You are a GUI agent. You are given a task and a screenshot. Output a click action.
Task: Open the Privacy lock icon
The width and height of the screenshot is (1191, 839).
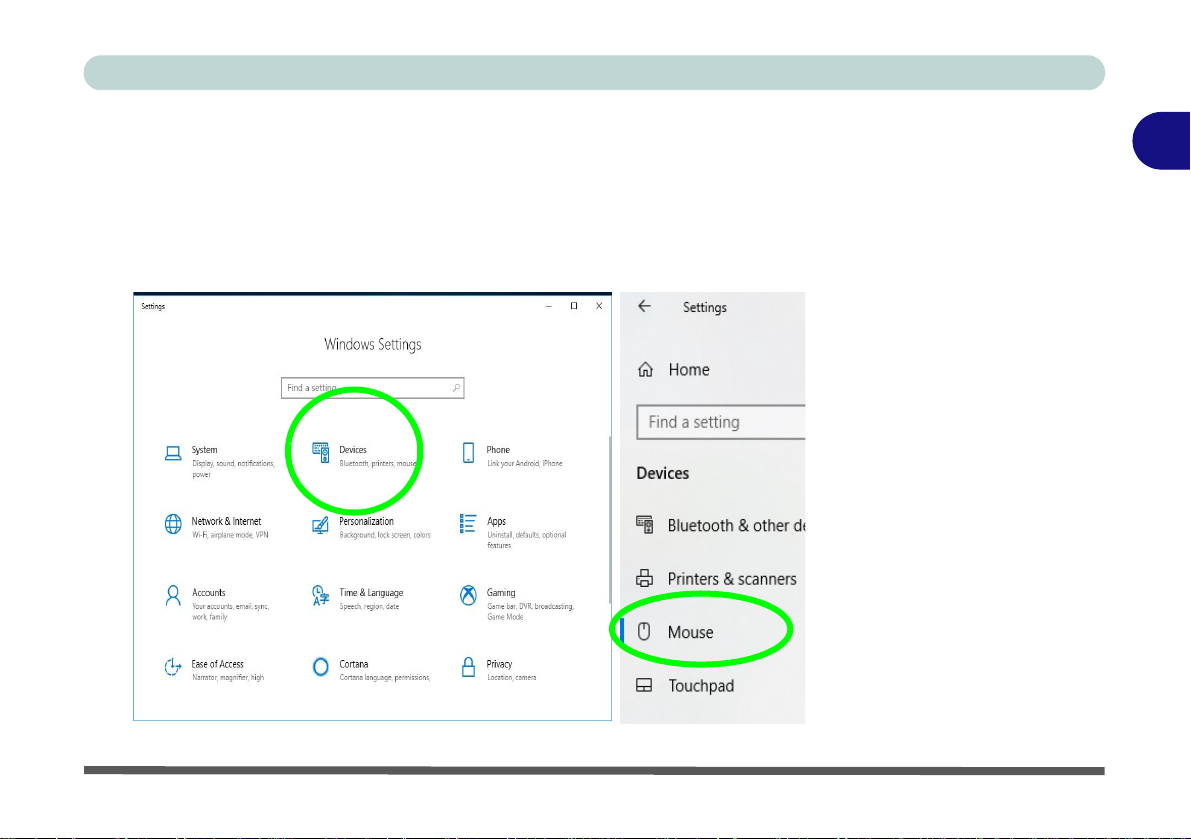tap(468, 667)
